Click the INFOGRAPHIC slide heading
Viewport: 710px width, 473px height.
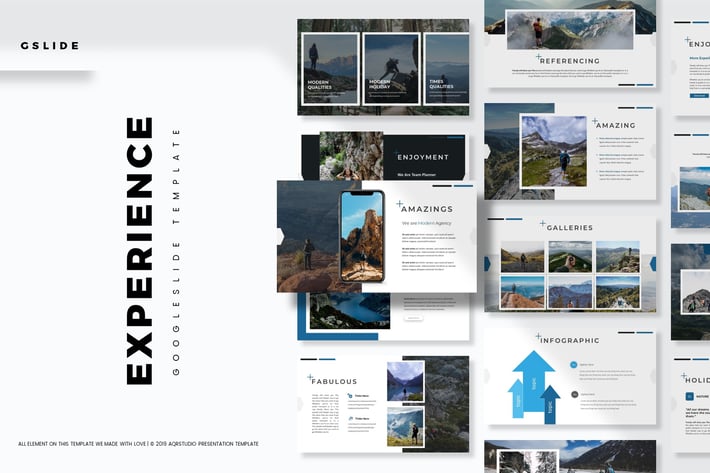point(570,340)
